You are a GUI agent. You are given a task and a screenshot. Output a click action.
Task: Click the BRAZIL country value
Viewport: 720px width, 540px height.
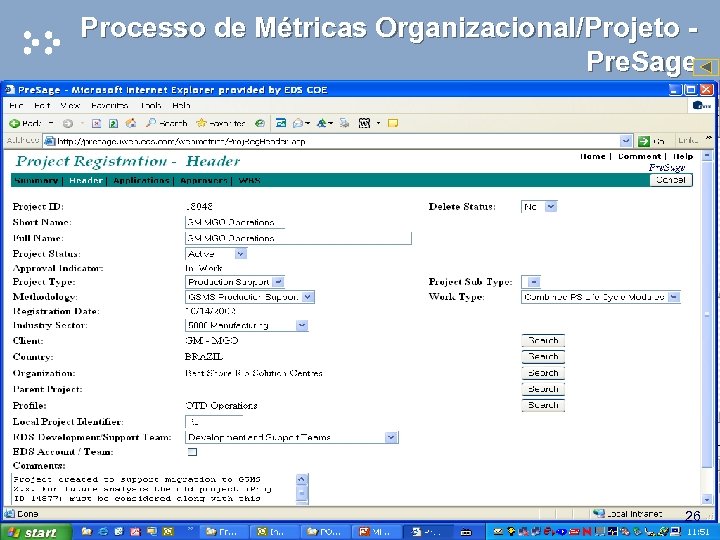(204, 356)
